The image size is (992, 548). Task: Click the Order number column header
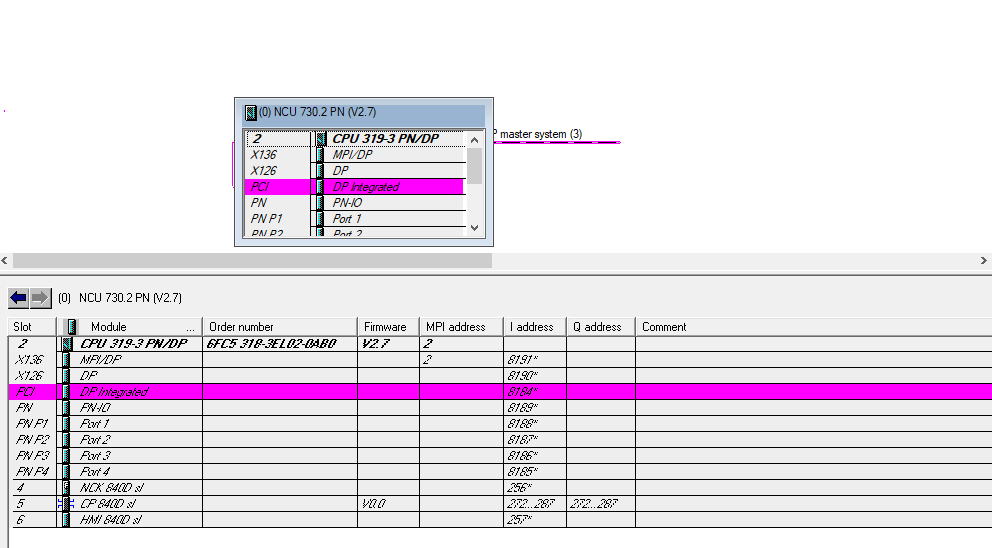tap(280, 327)
